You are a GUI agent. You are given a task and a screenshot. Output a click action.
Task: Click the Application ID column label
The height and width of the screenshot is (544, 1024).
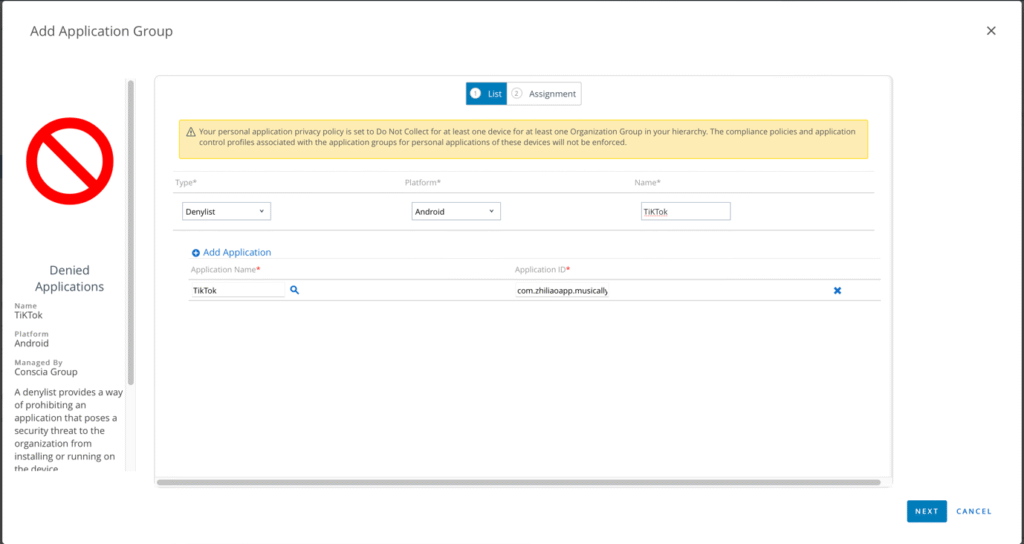tap(543, 270)
